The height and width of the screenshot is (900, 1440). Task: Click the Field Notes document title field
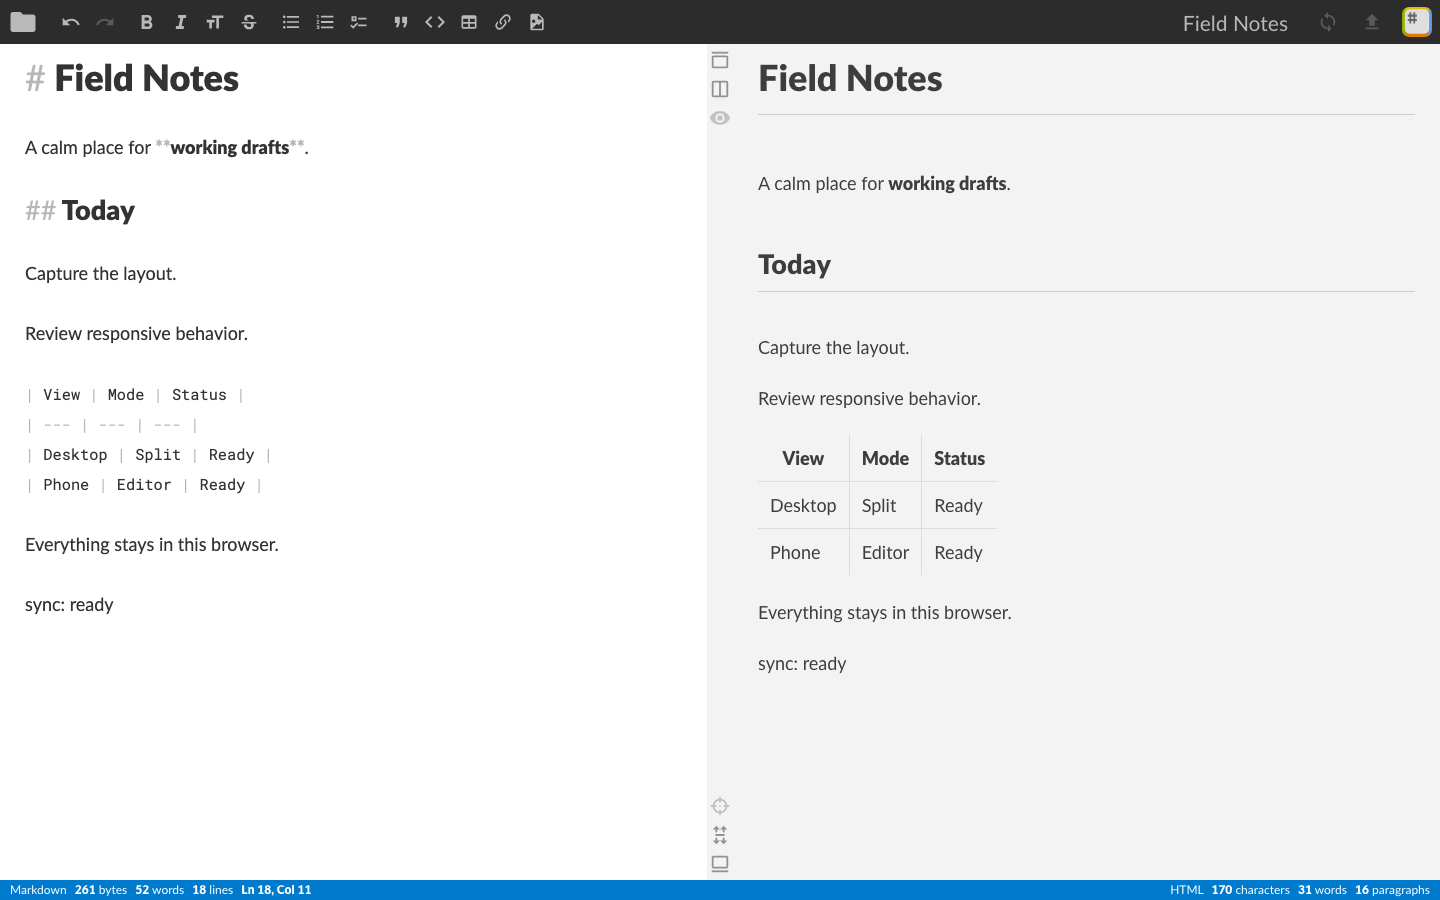tap(1235, 23)
